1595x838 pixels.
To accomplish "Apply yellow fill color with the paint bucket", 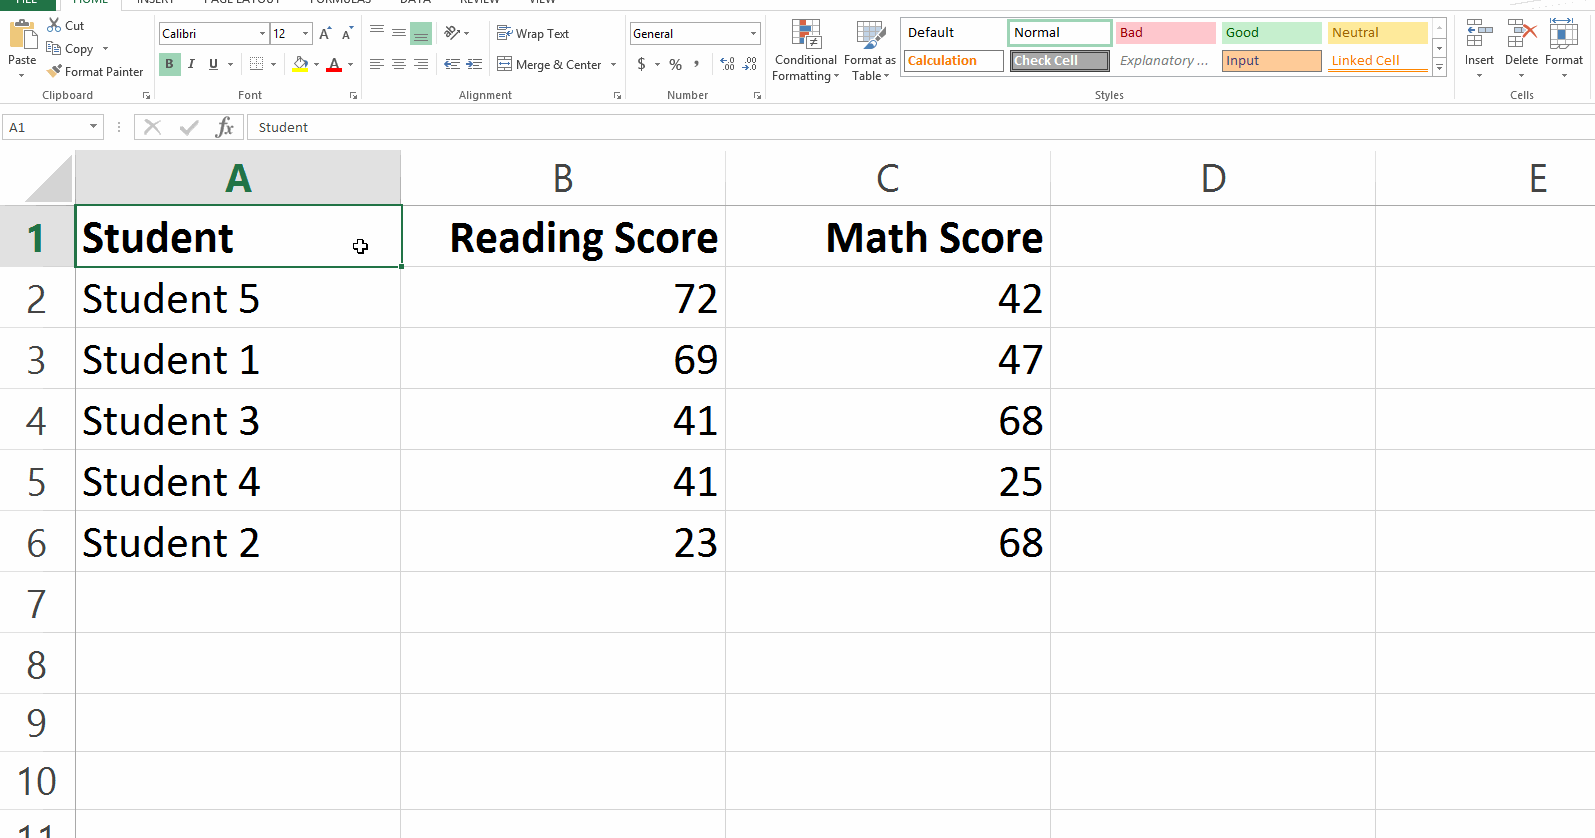I will 300,64.
